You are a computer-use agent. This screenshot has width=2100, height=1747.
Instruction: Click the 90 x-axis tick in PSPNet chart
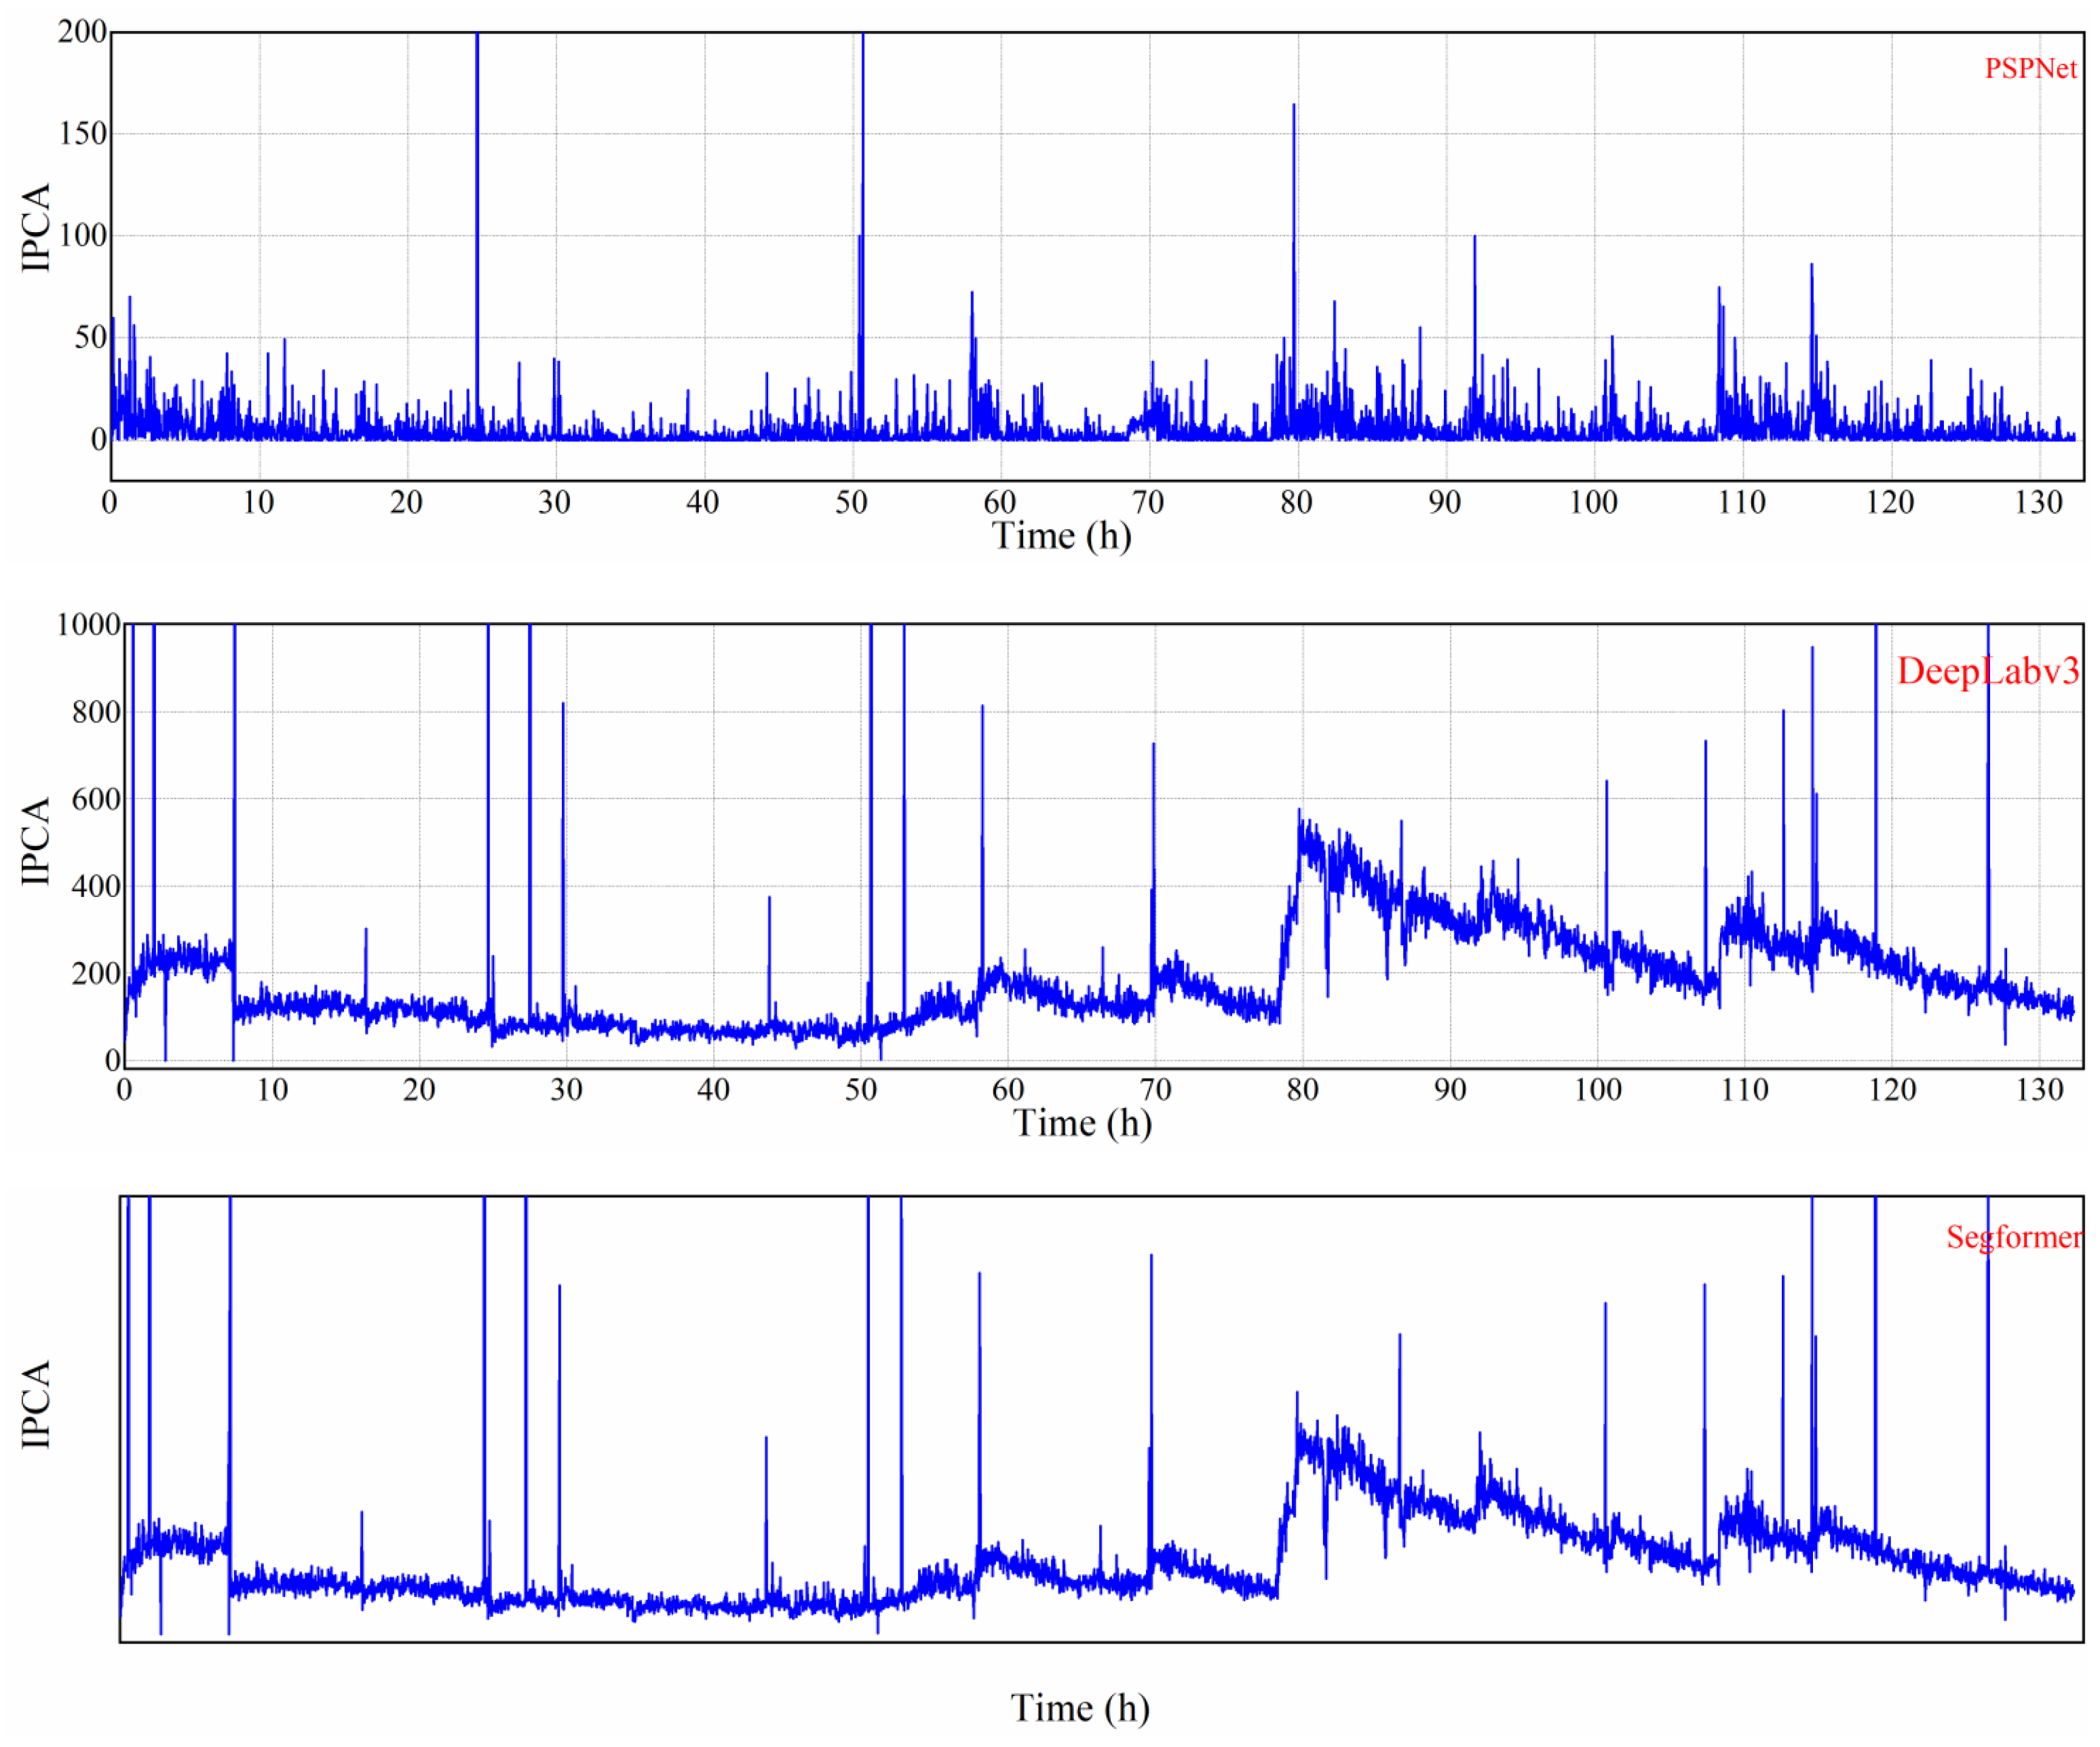click(1444, 502)
